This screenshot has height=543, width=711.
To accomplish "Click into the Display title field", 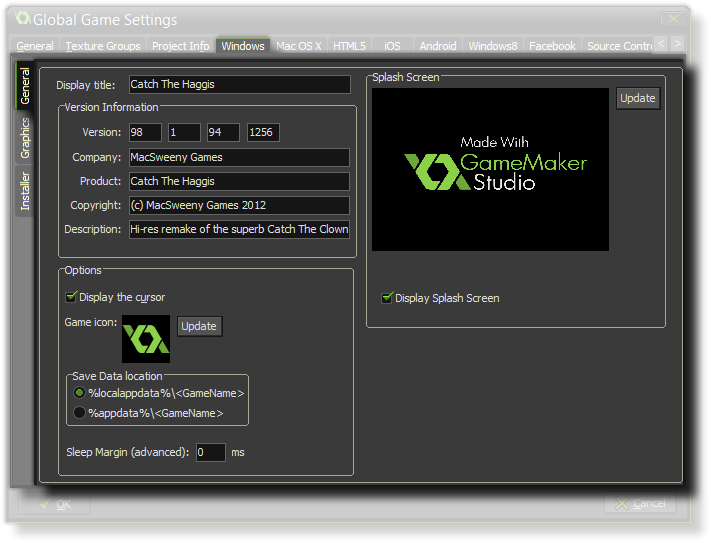I will point(239,85).
